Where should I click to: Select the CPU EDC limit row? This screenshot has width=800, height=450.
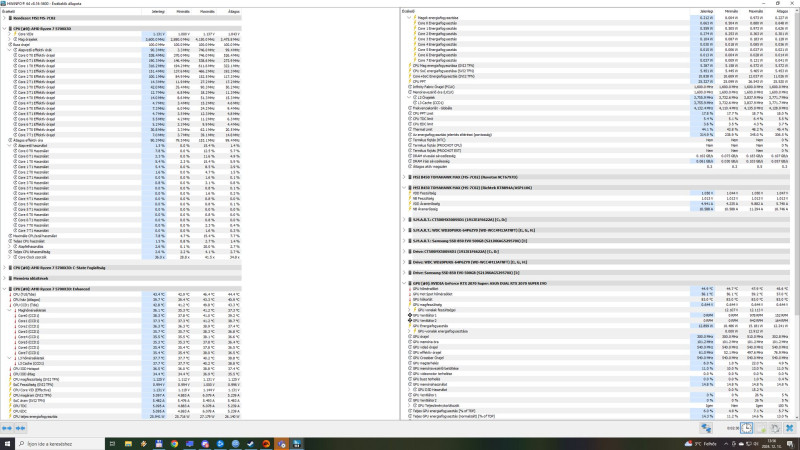[x=595, y=124]
